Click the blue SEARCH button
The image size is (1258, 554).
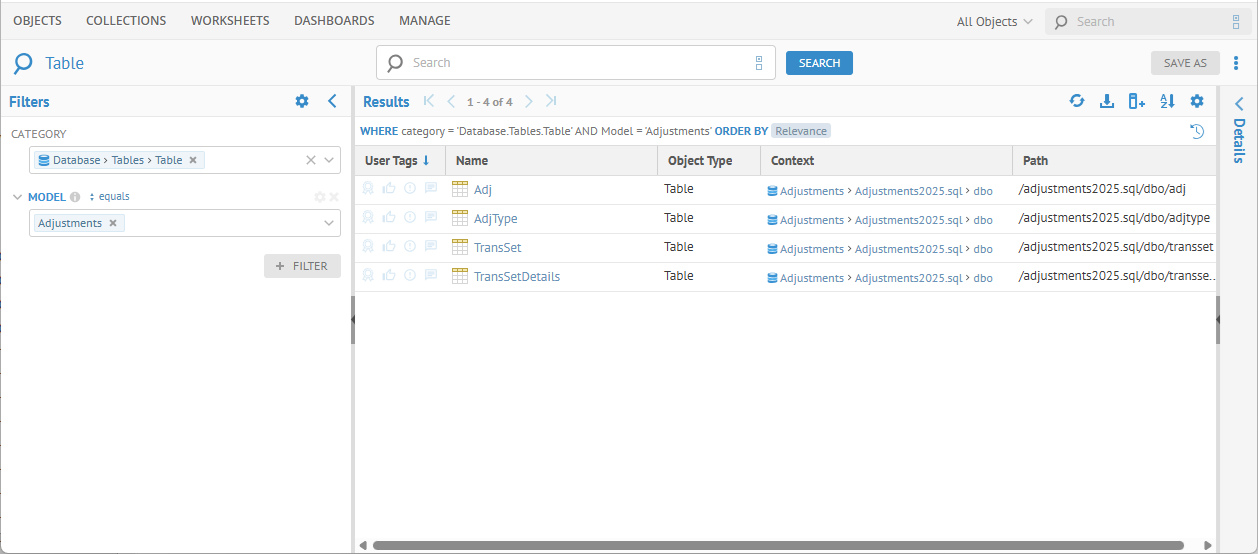pos(819,63)
